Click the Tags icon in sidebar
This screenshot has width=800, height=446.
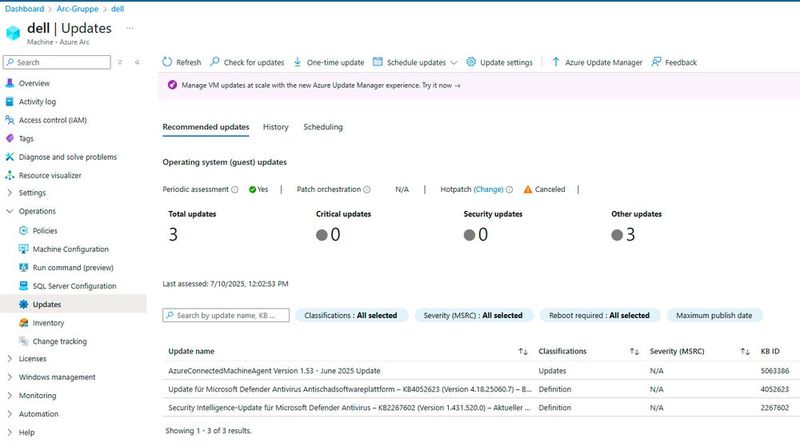coord(10,138)
